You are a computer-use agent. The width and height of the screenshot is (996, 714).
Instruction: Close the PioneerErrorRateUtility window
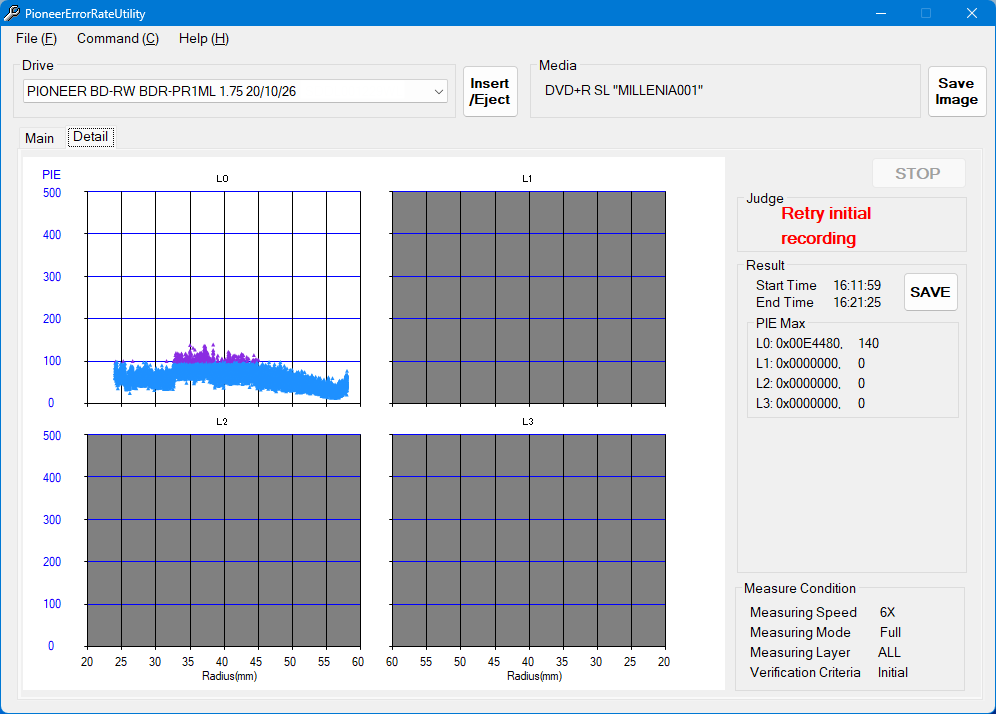(x=971, y=13)
